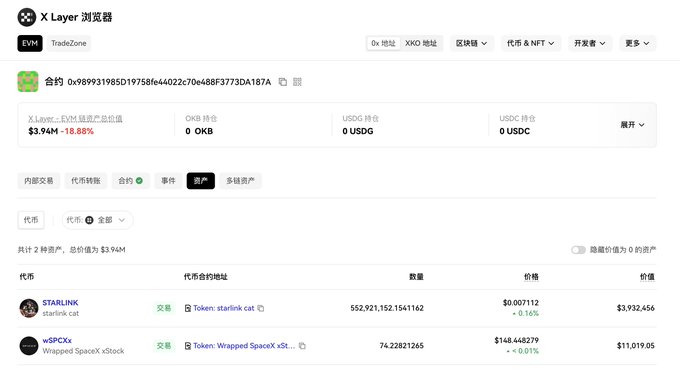This screenshot has width=680, height=377.
Task: Open the 资产 tab
Action: pyautogui.click(x=200, y=180)
